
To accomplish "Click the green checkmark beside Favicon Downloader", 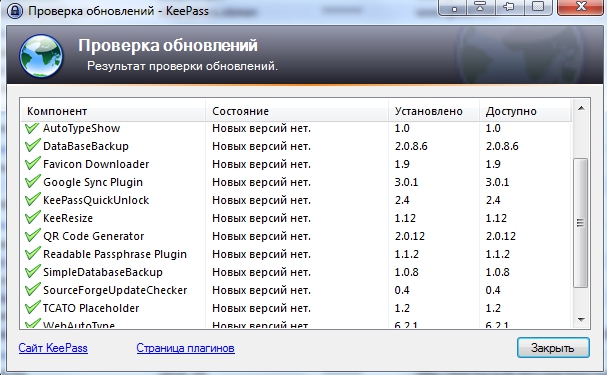I will tap(33, 164).
